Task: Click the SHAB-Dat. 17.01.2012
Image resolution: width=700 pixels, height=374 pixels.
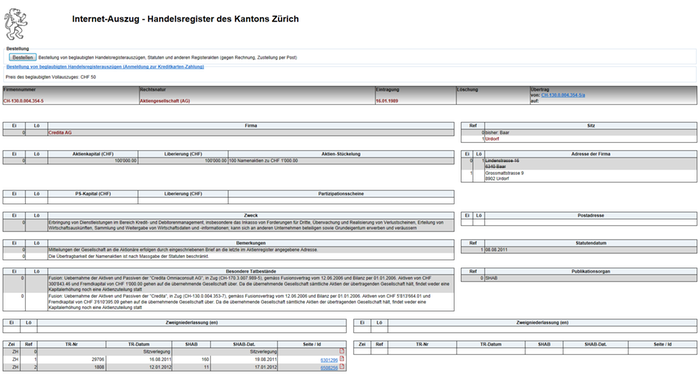Action: [x=266, y=367]
